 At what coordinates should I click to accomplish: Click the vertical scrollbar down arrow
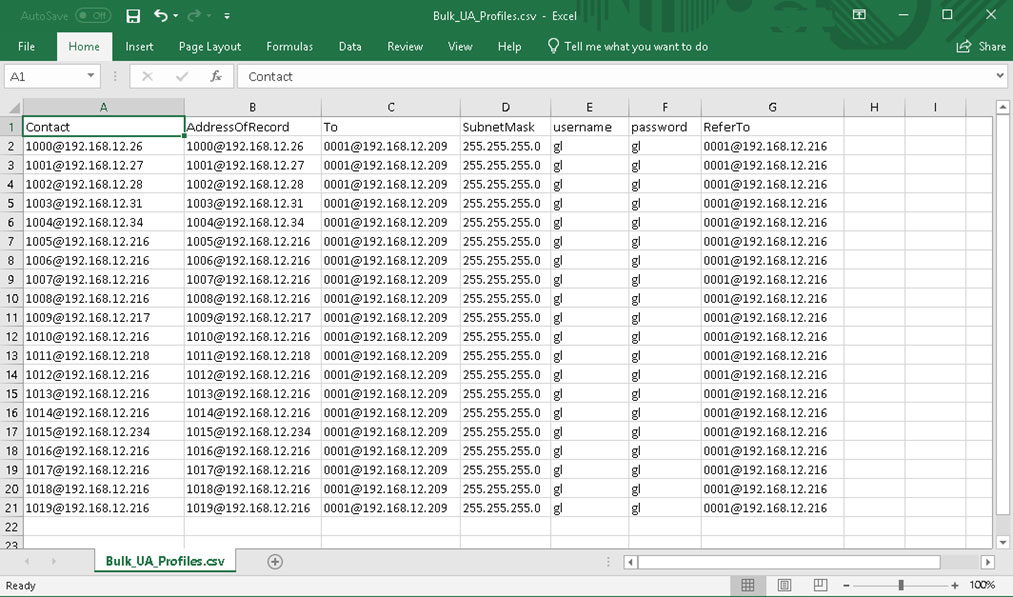click(1002, 542)
